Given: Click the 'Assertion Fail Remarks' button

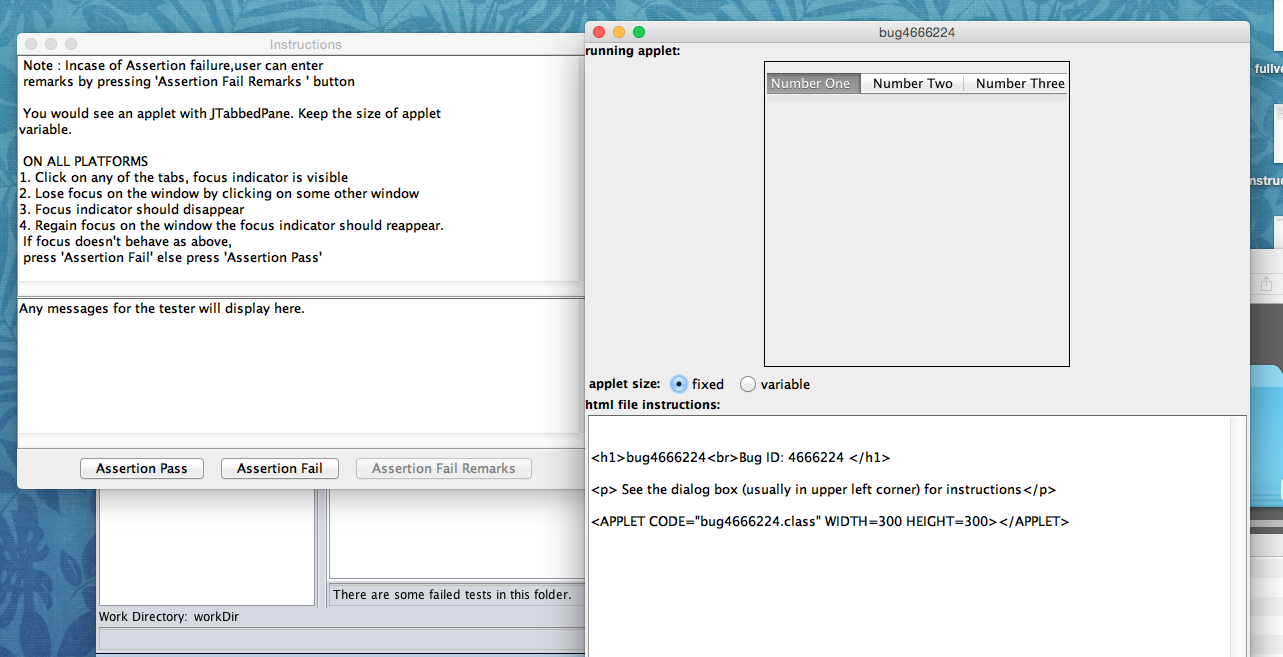Looking at the screenshot, I should pos(443,468).
